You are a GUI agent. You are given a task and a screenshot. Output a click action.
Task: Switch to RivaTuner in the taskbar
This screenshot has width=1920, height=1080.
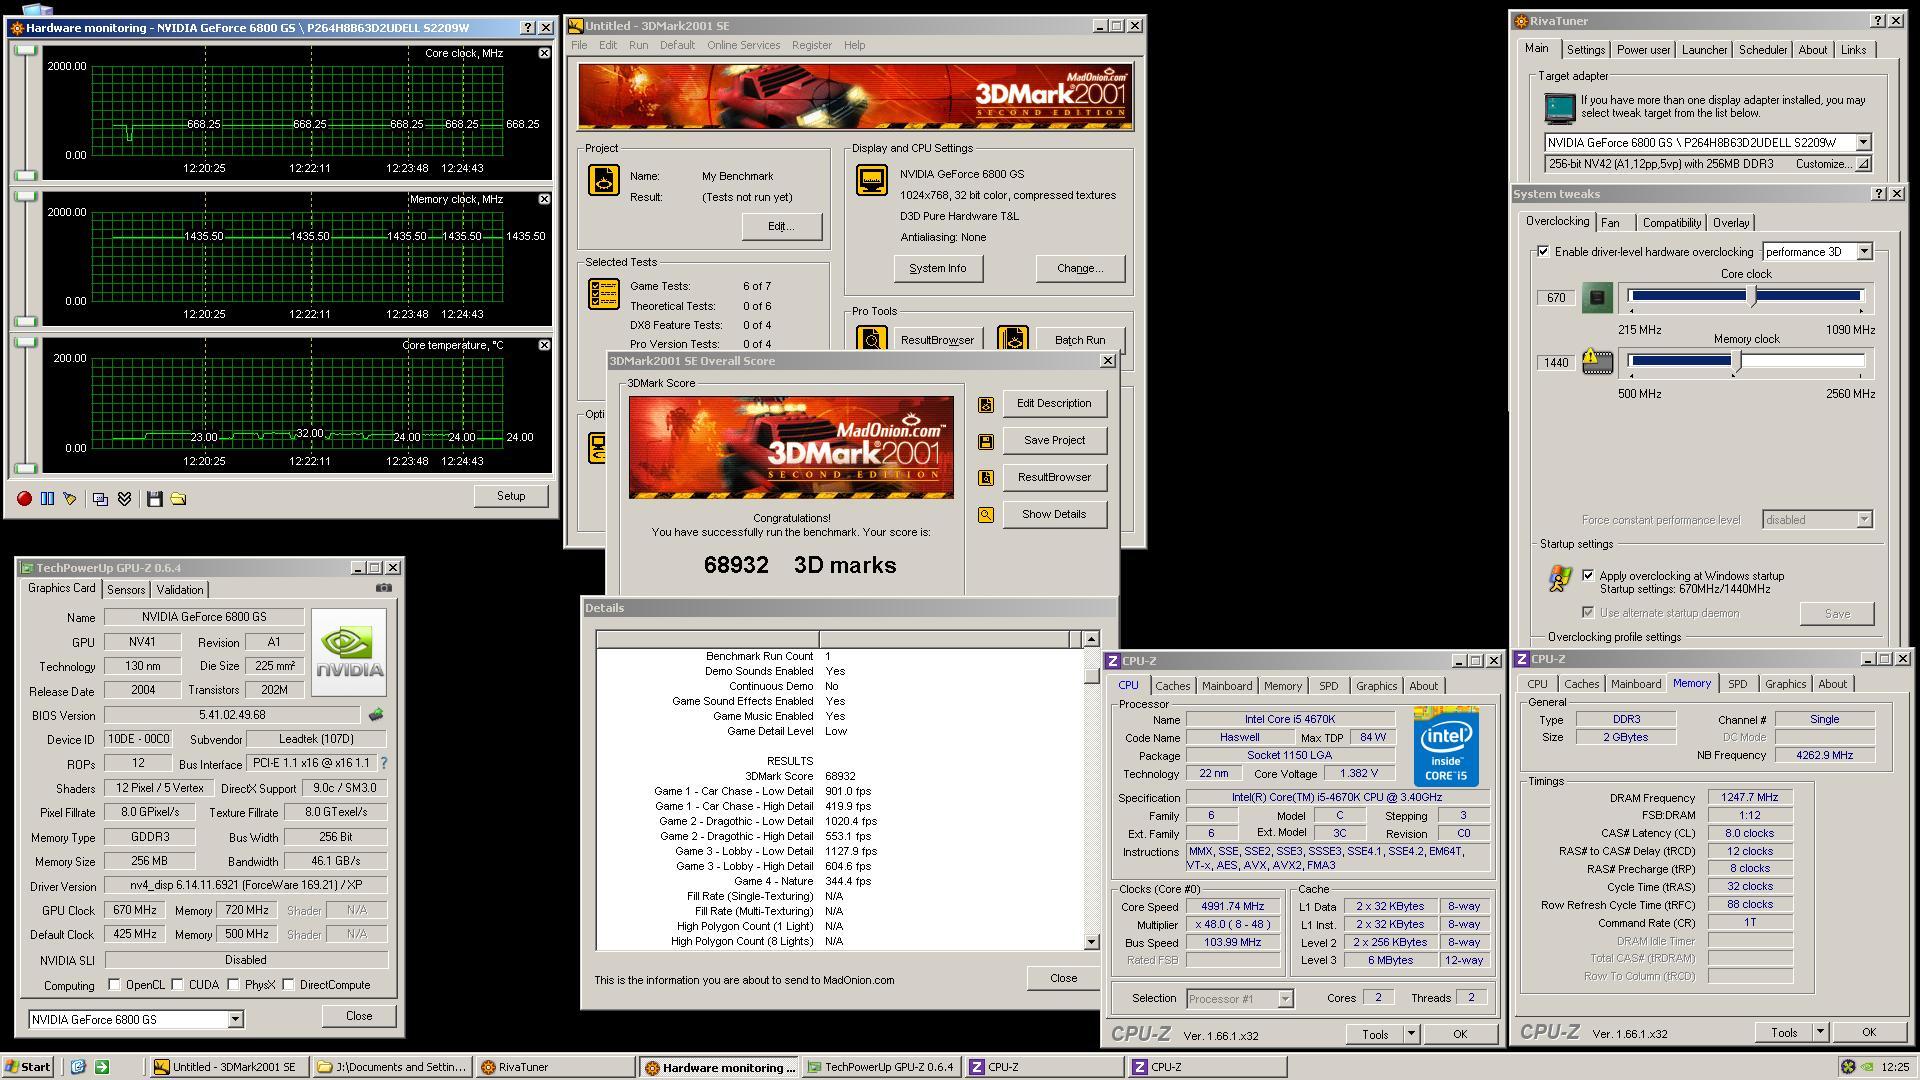tap(555, 1067)
